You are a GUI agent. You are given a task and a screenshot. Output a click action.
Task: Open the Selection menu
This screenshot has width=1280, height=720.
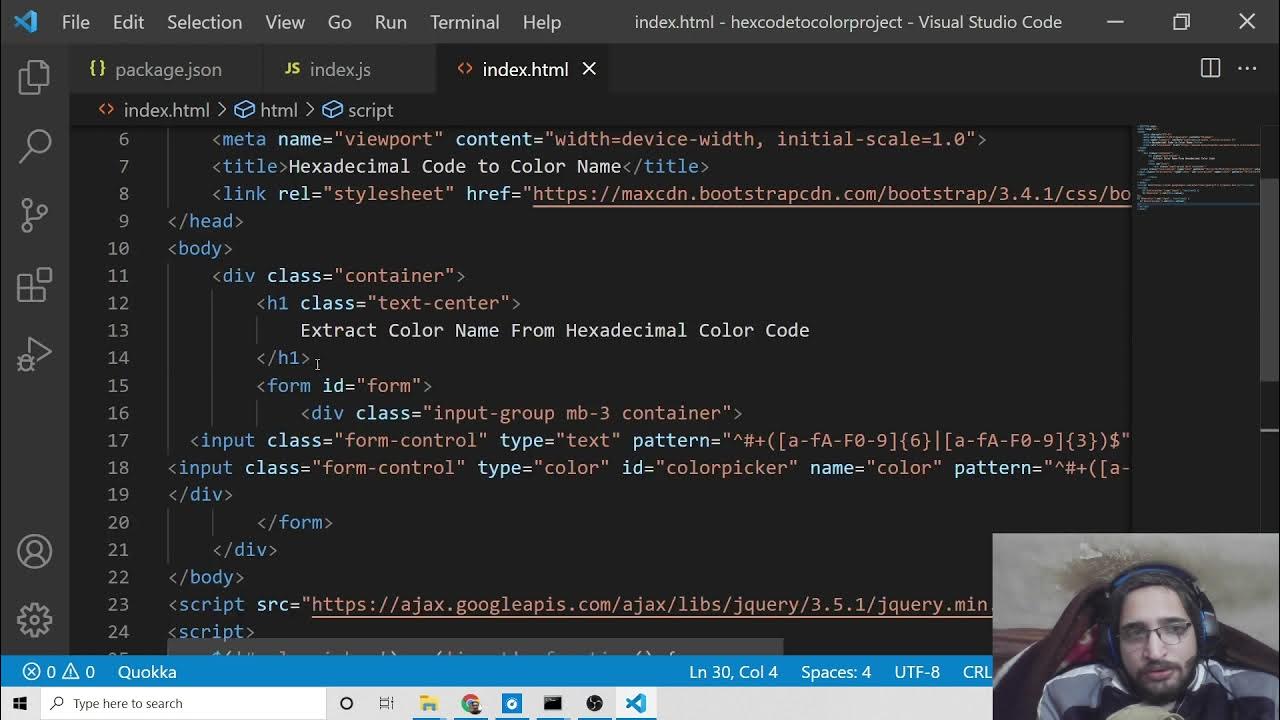pos(204,22)
